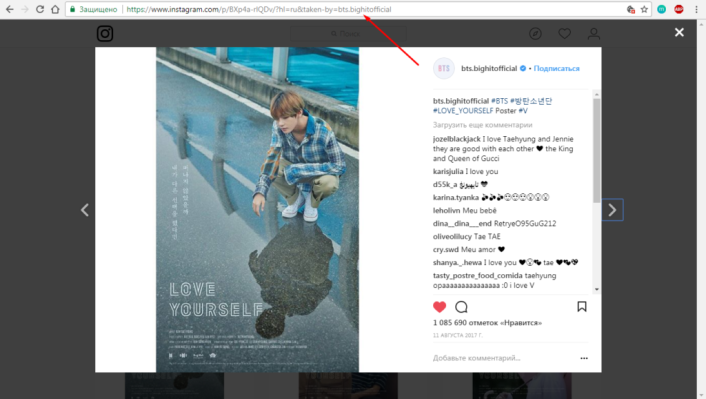706x399 pixels.
Task: Open jozelblackjack commenter profile
Action: click(457, 139)
